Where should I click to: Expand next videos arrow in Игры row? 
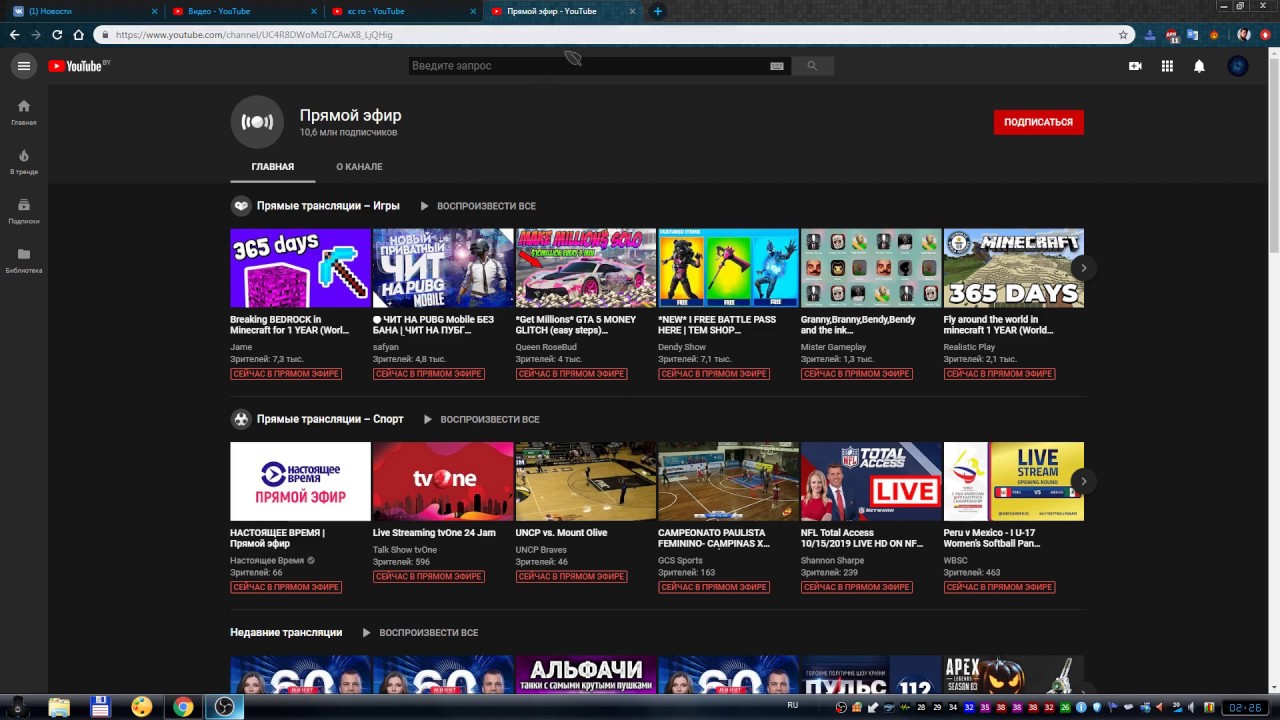coord(1083,268)
